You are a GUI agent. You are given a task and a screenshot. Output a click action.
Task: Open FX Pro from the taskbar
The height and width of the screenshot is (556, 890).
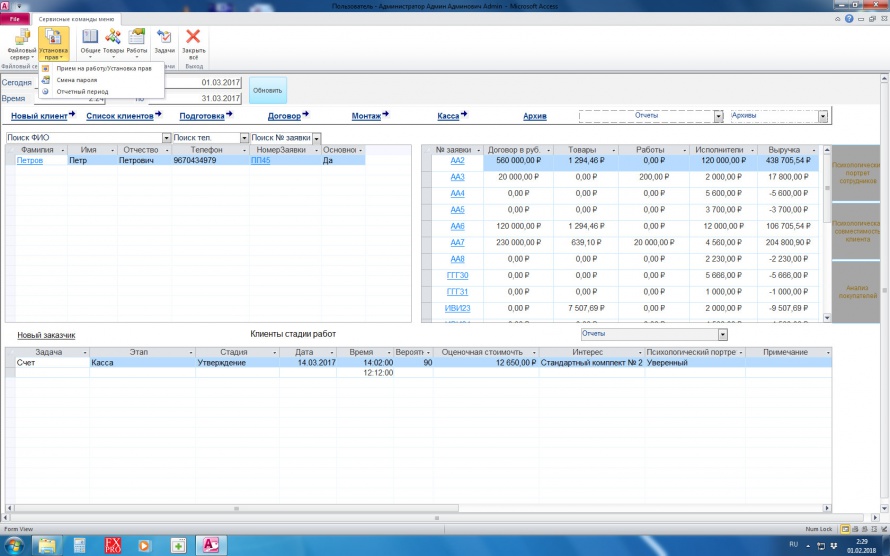click(113, 545)
